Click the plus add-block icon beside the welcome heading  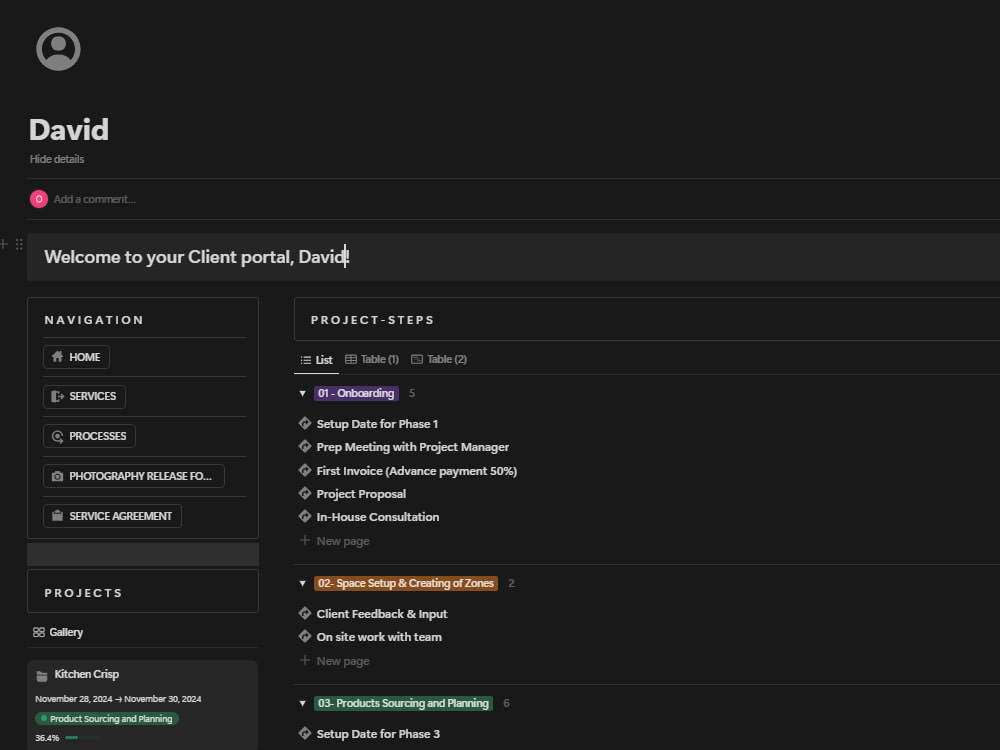coord(4,244)
